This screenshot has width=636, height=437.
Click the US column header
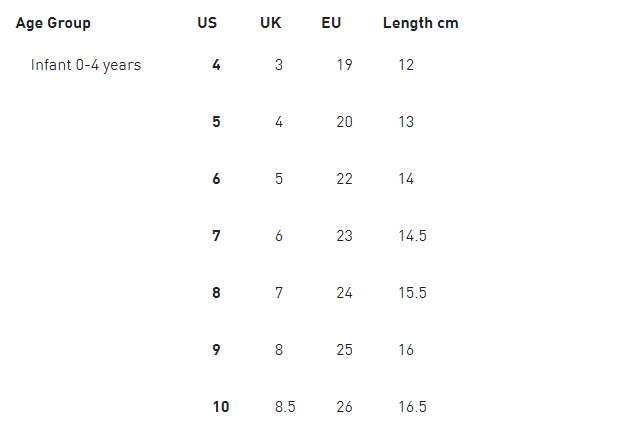pos(207,23)
